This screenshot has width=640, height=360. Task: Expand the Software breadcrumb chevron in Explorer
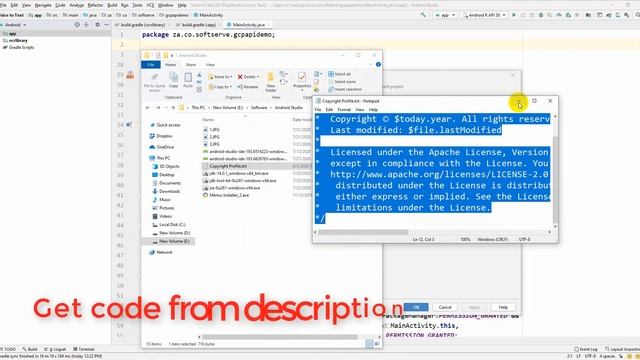click(x=271, y=108)
